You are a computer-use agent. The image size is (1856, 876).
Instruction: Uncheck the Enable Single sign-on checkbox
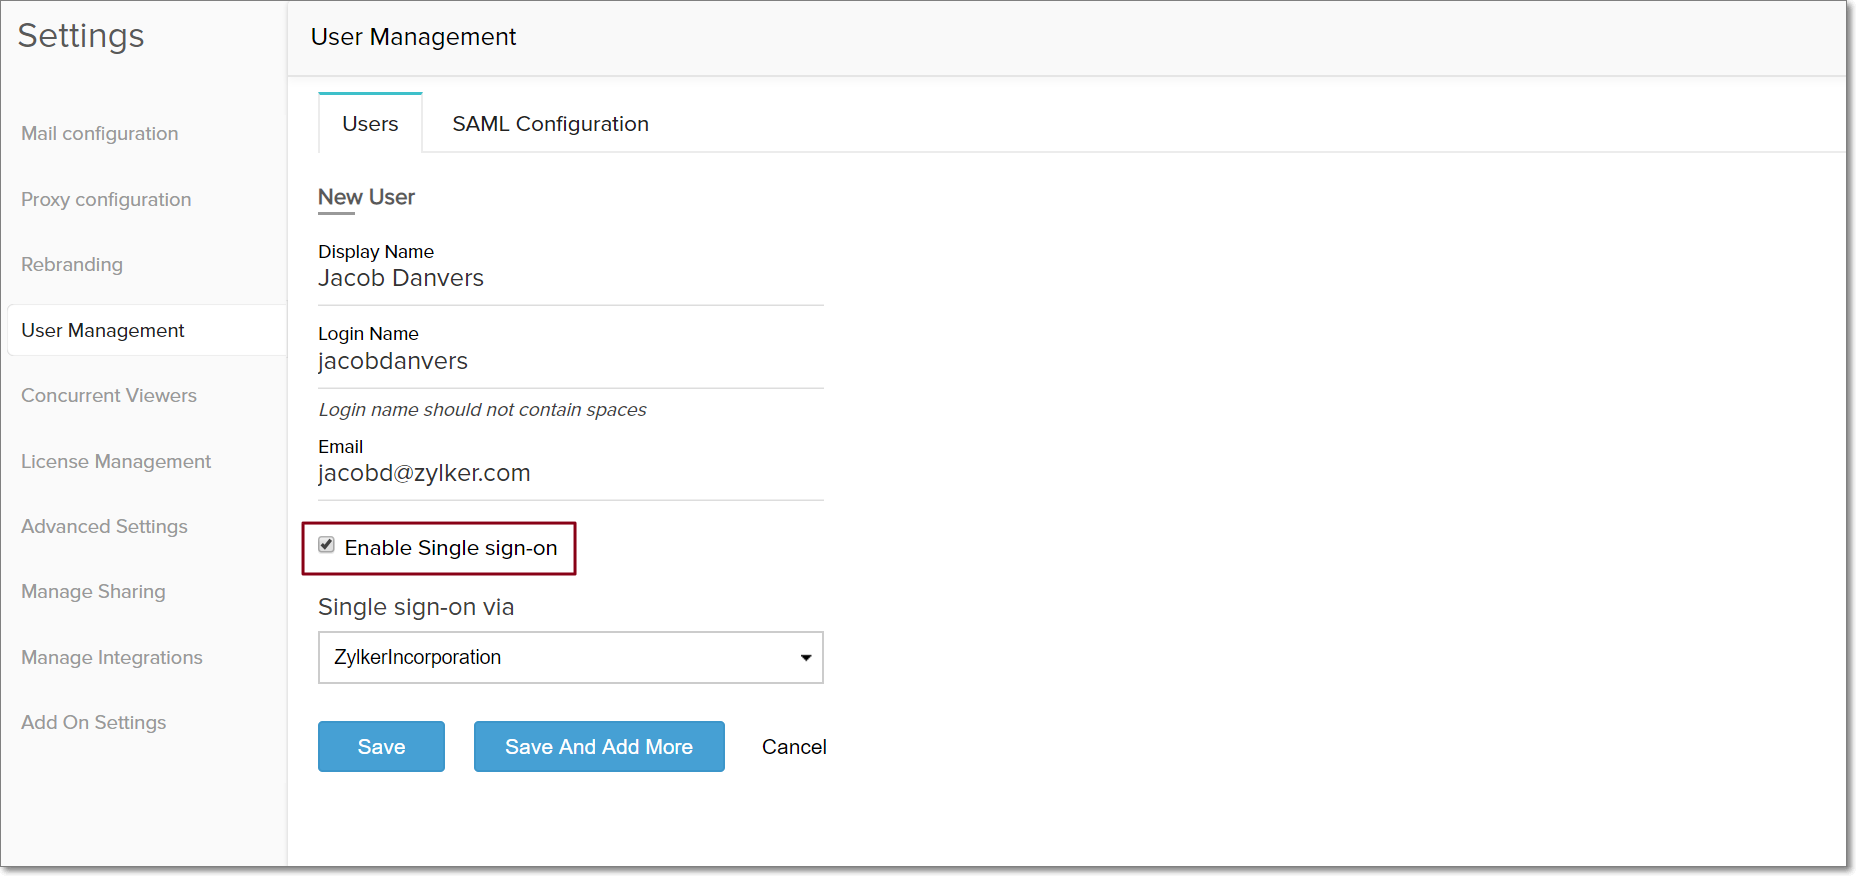coord(327,545)
